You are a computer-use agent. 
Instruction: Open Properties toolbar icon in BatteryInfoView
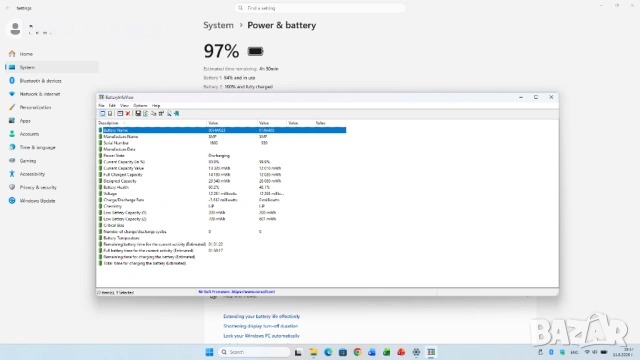click(161, 113)
